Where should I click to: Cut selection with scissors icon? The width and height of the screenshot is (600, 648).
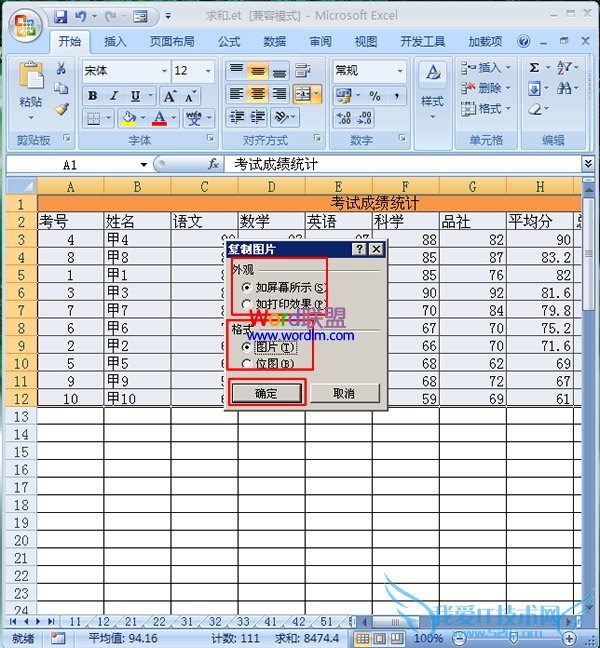(x=61, y=68)
